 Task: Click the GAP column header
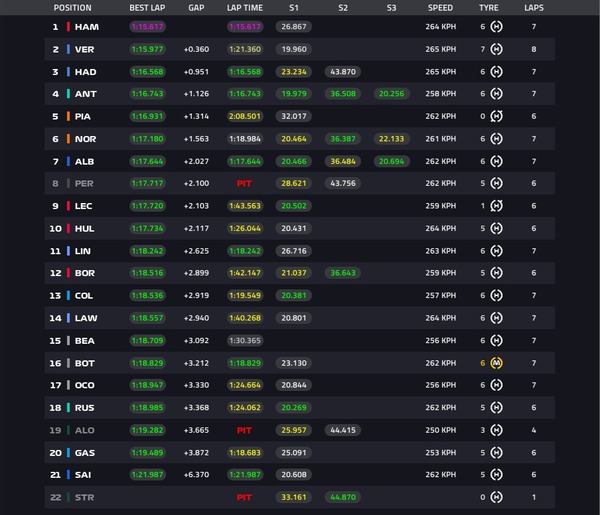pyautogui.click(x=196, y=8)
